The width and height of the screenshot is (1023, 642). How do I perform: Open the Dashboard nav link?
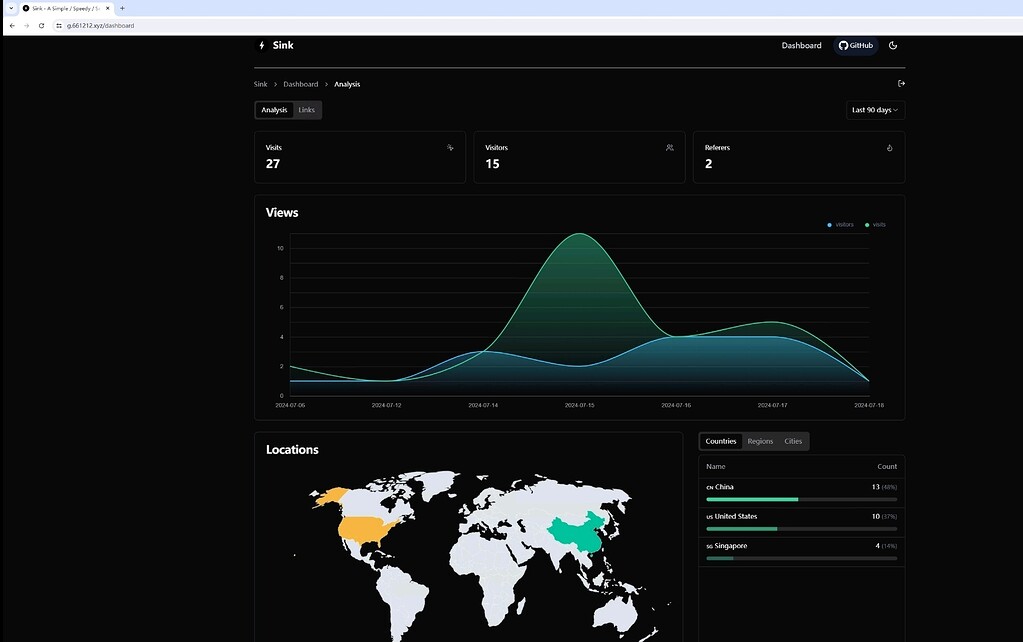click(801, 45)
